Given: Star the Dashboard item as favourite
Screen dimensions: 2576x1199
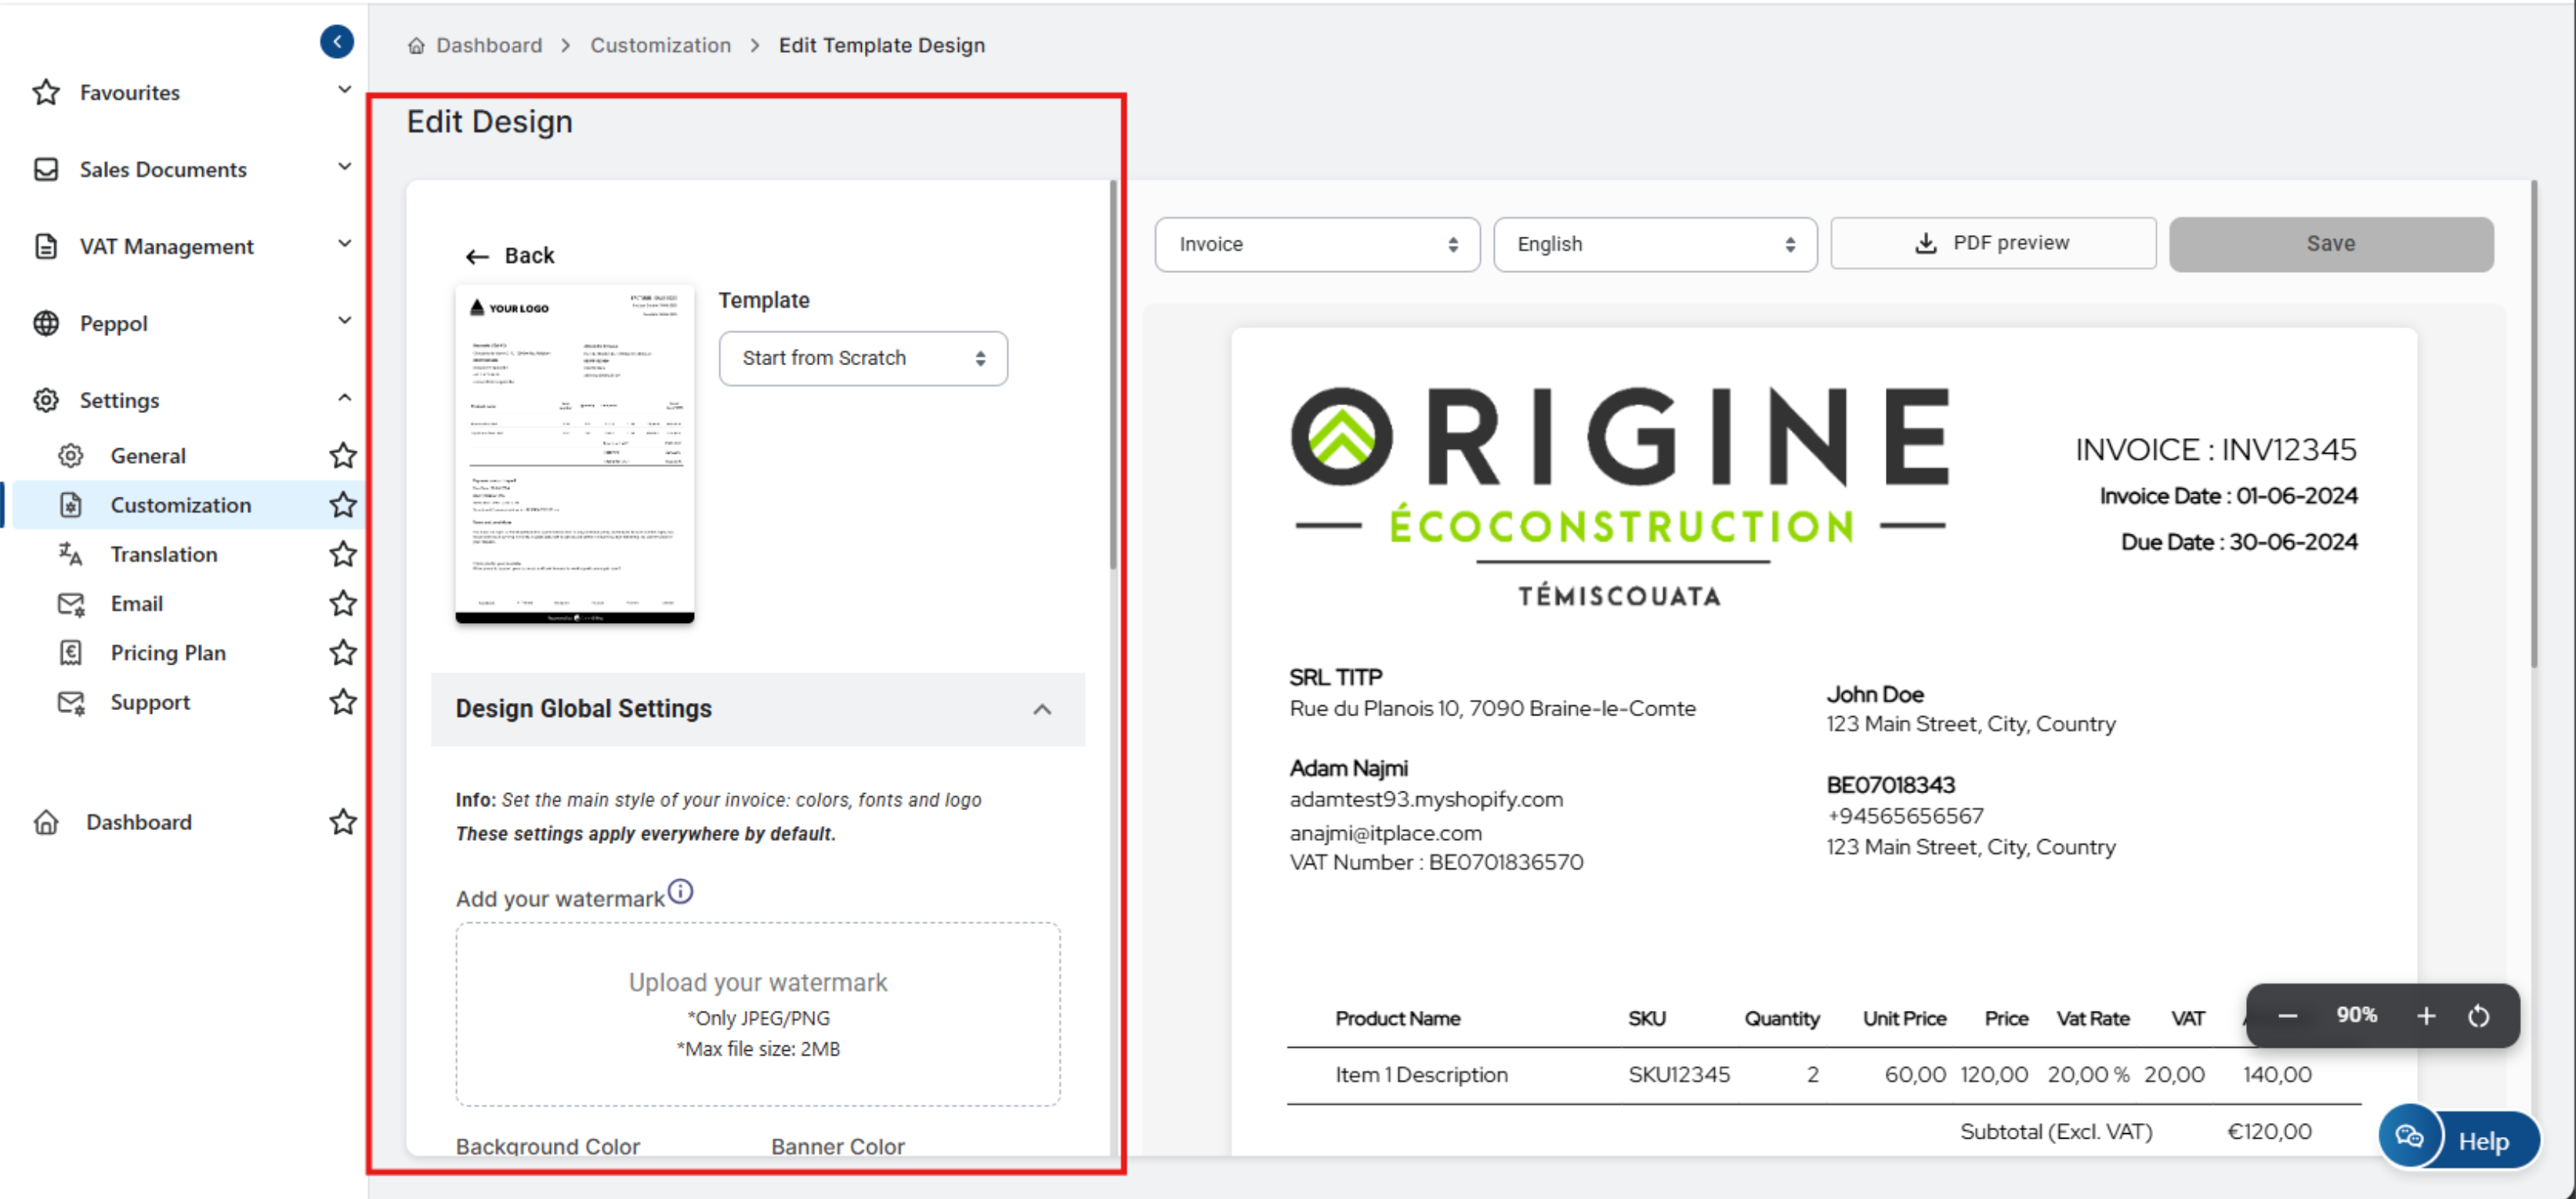Looking at the screenshot, I should coord(343,821).
